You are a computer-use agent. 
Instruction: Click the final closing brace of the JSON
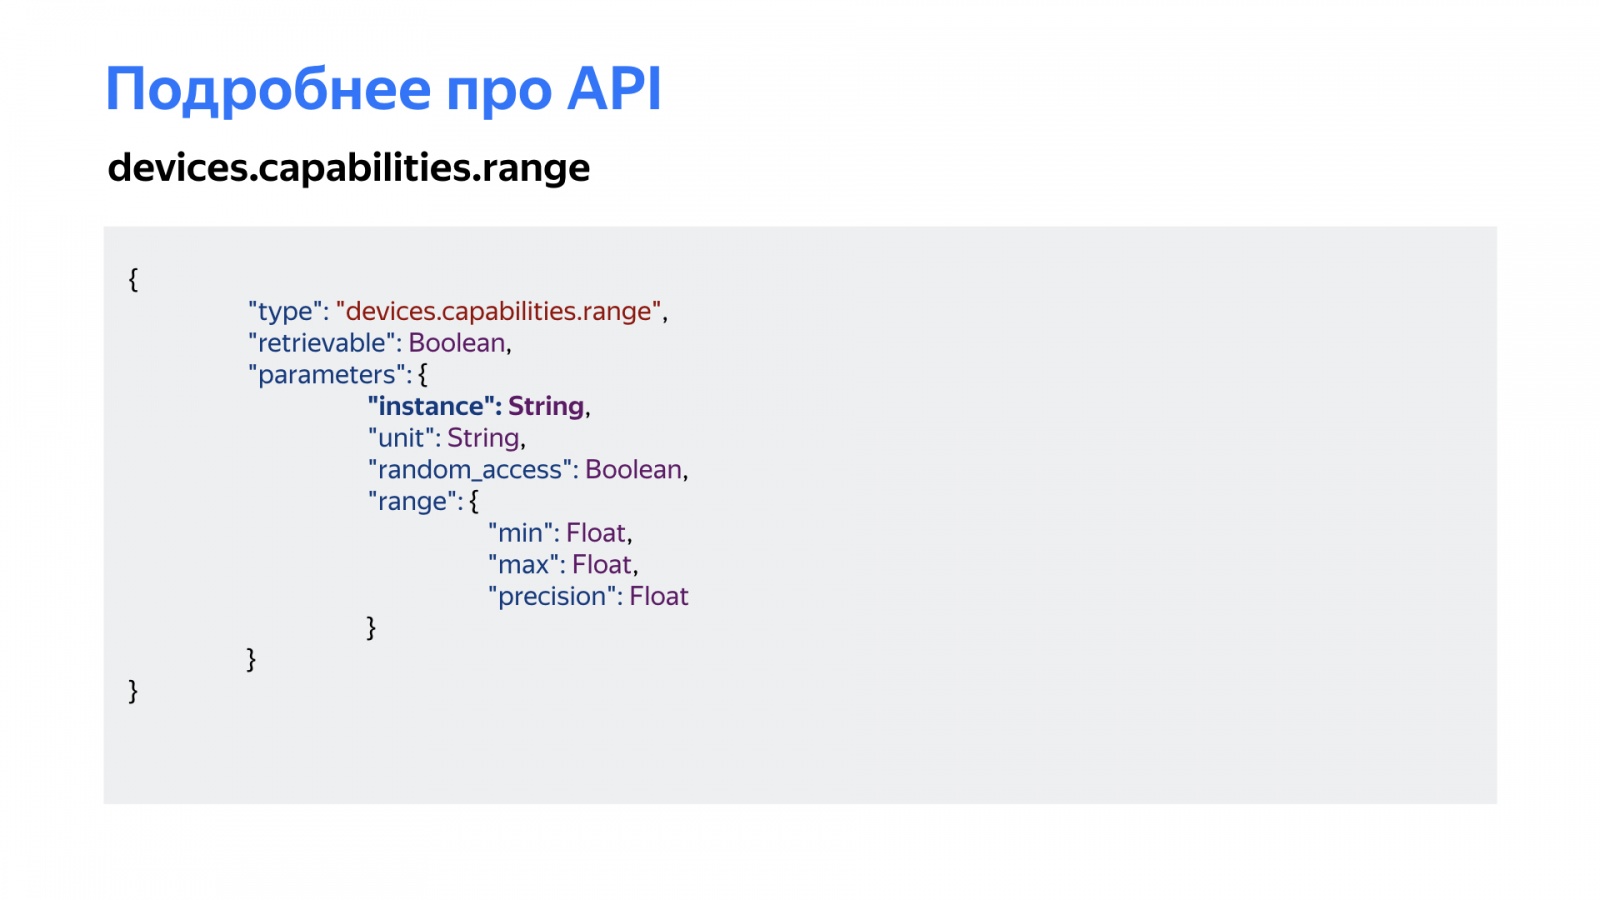click(x=133, y=691)
